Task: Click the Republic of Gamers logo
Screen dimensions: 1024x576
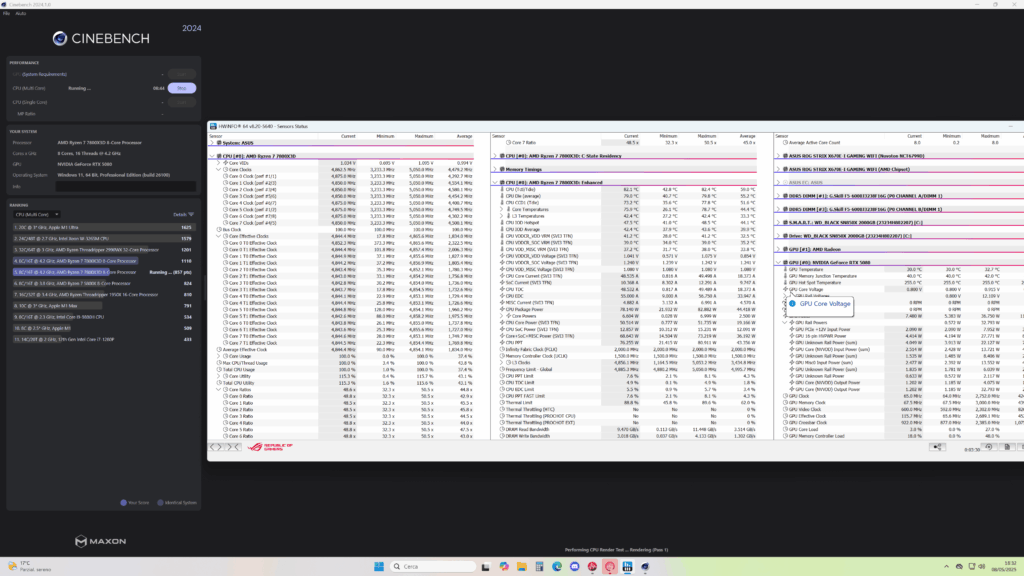Action: click(x=270, y=447)
